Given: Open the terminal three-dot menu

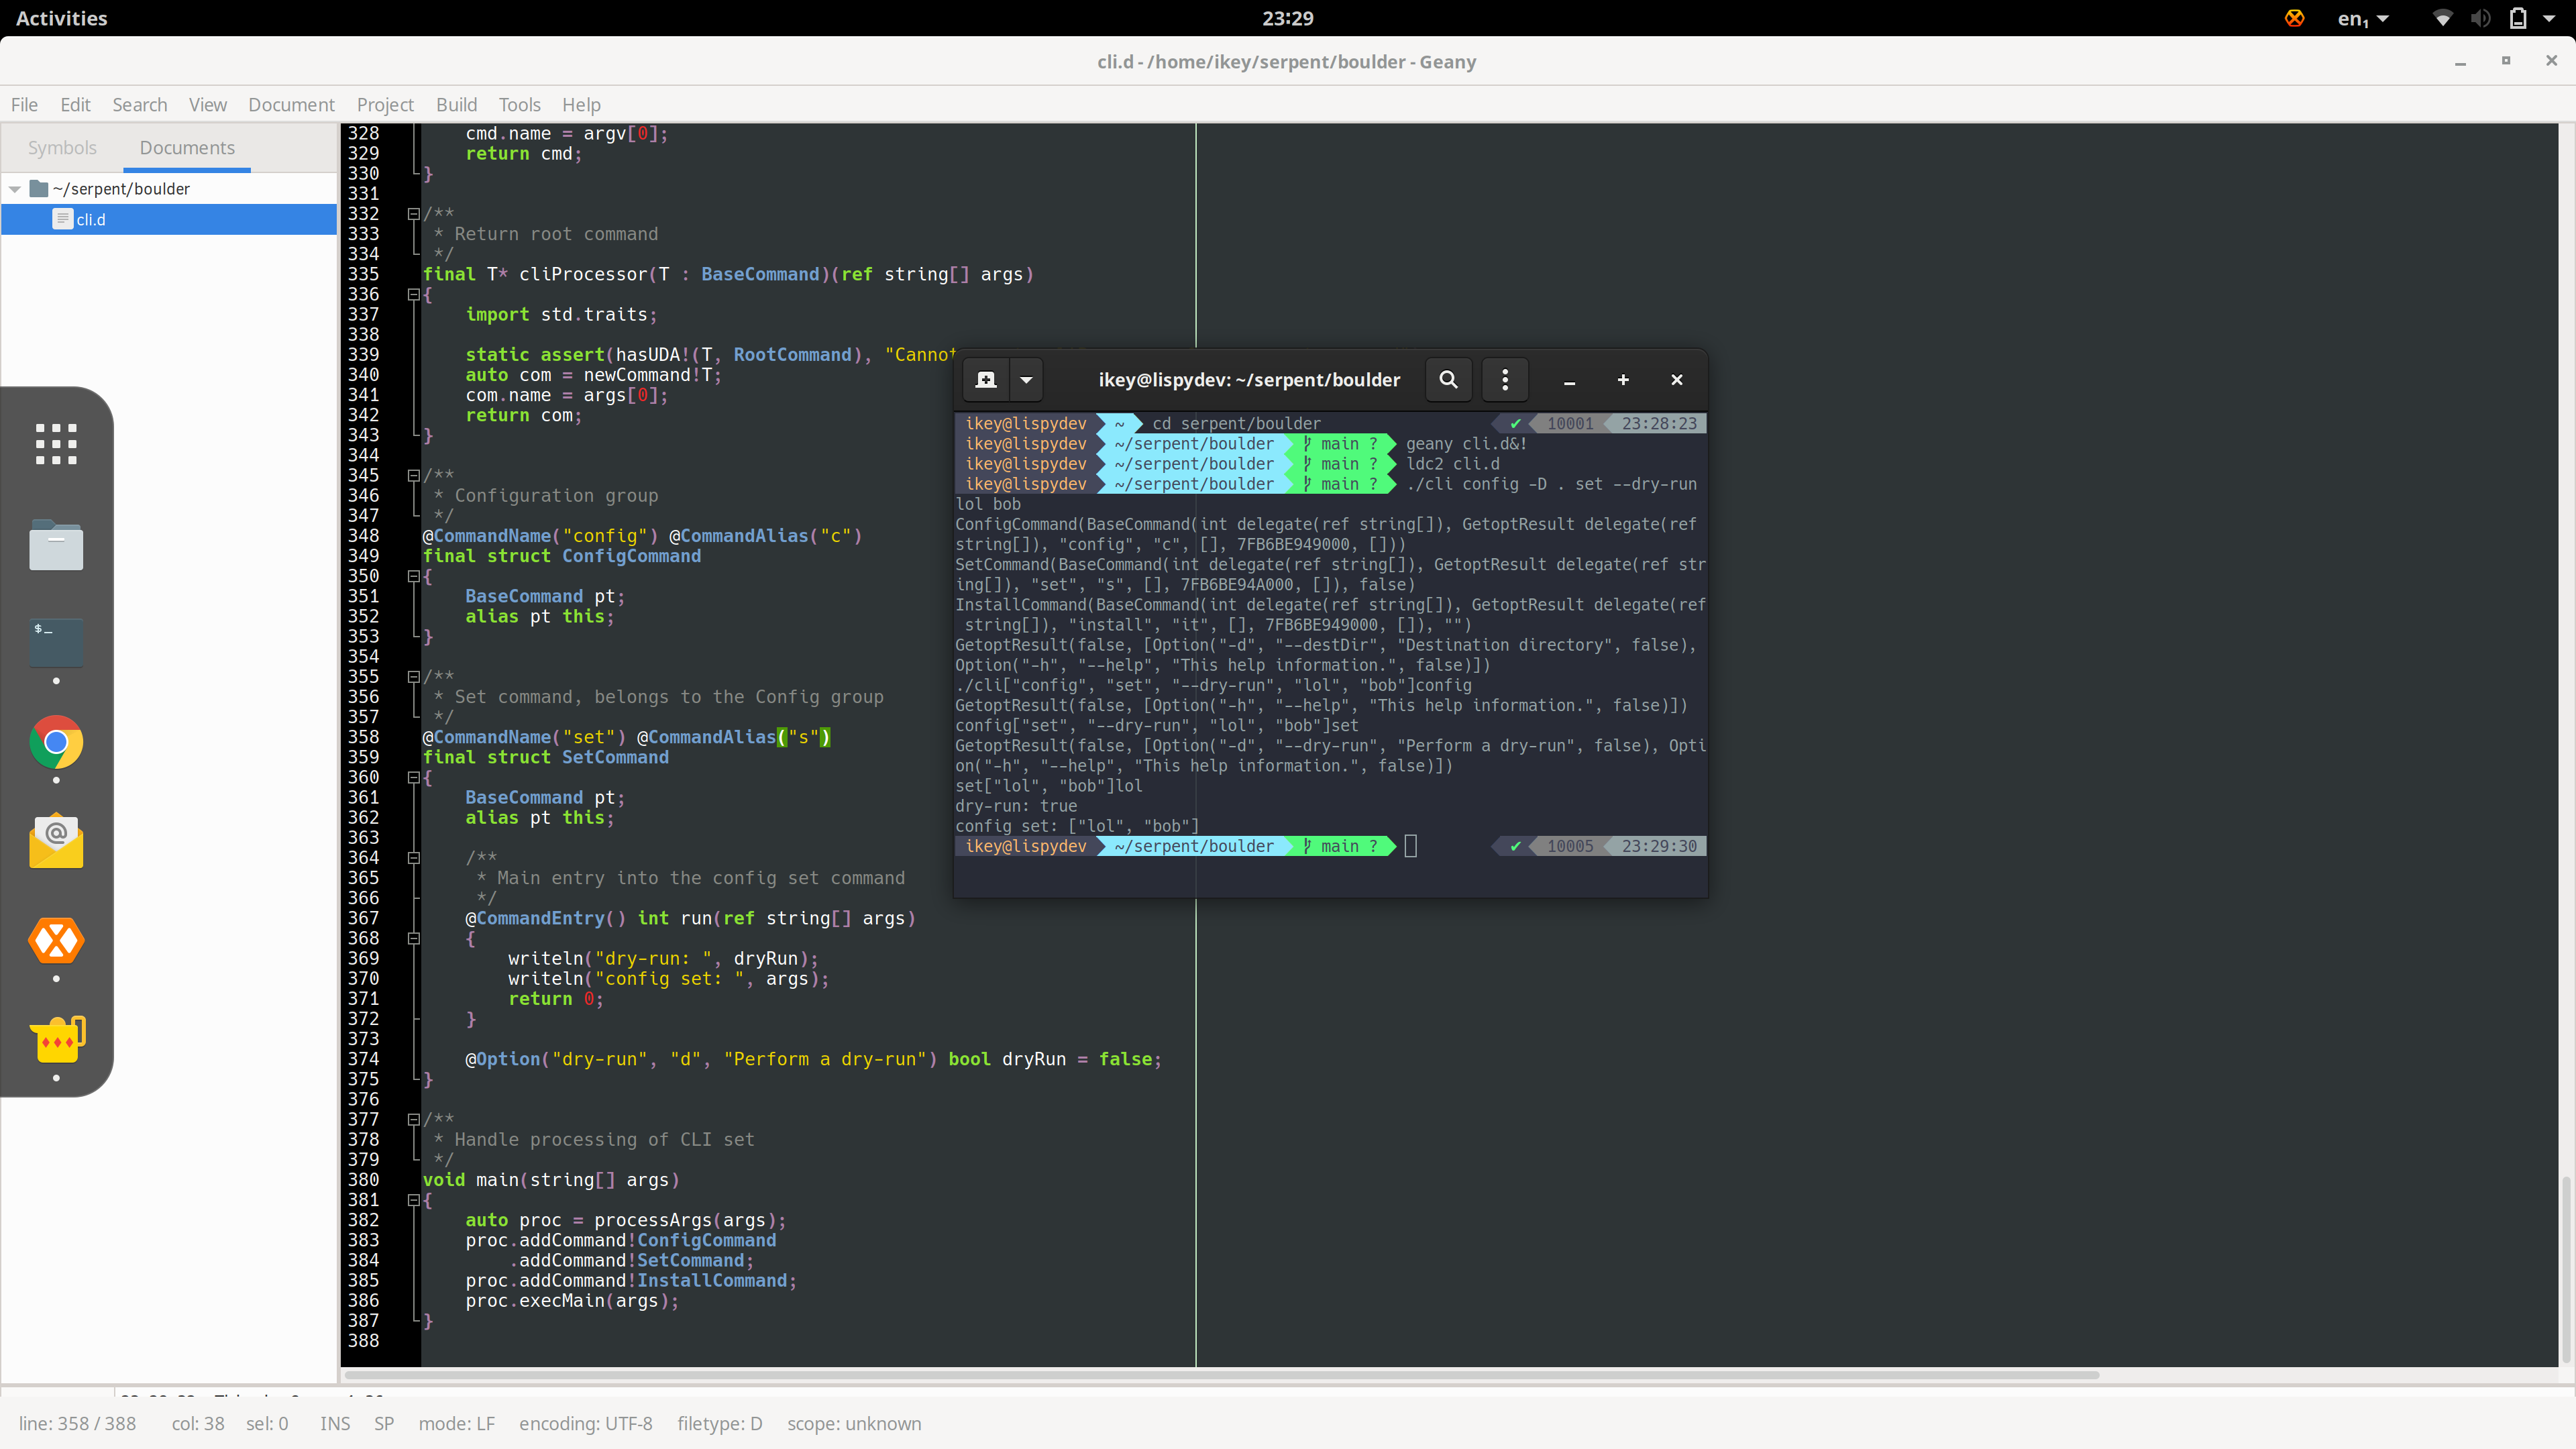Looking at the screenshot, I should 1505,380.
